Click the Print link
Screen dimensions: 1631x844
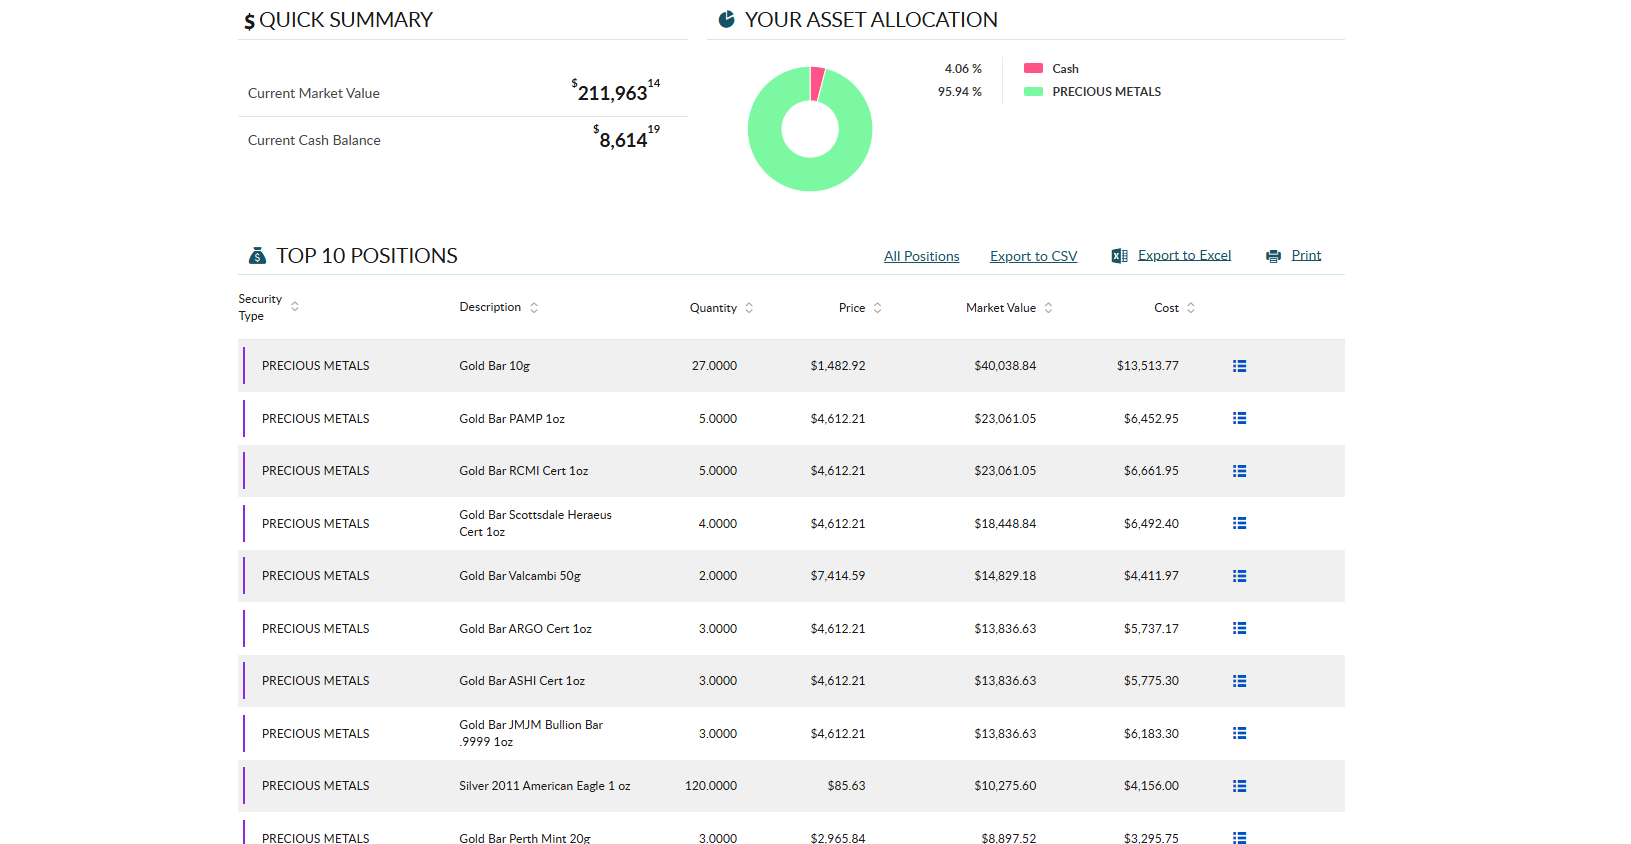click(x=1306, y=255)
